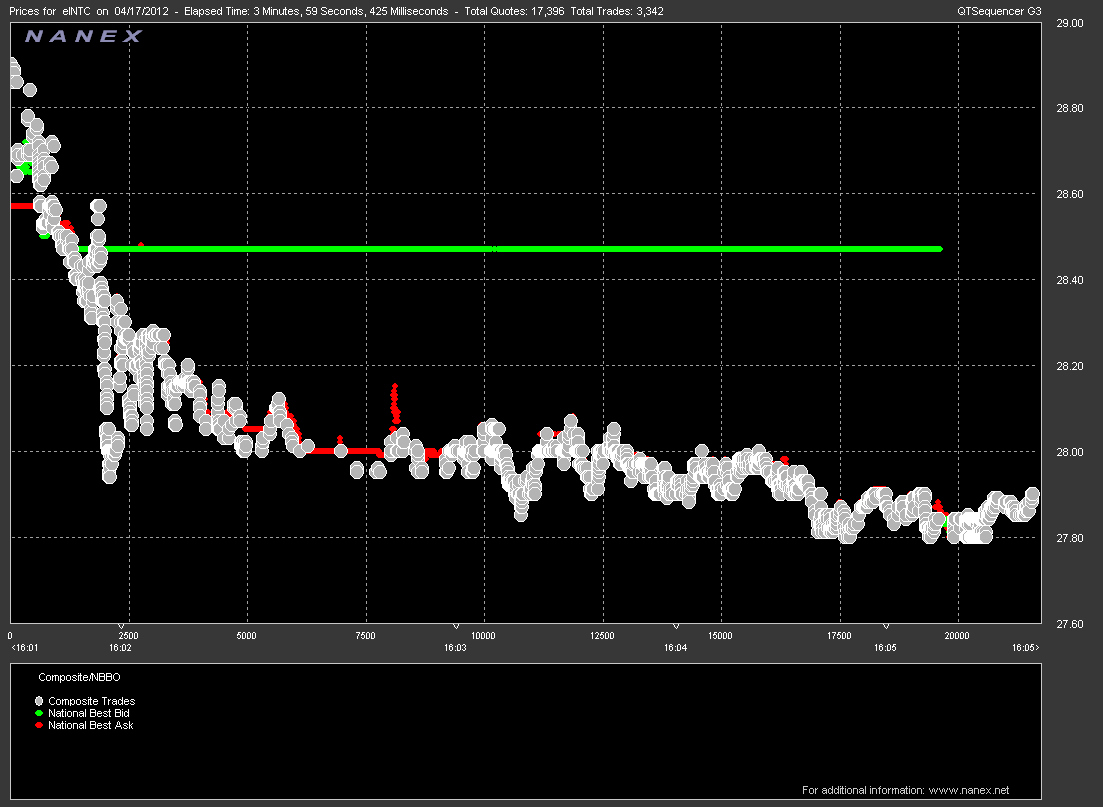Viewport: 1103px width, 807px height.
Task: Click the 17500 tick label on x-axis
Action: [x=839, y=635]
